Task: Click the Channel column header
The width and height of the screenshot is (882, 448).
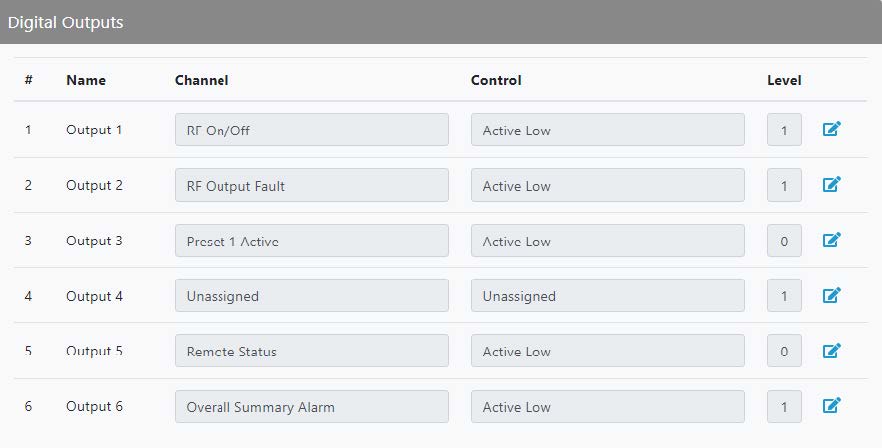Action: point(201,80)
